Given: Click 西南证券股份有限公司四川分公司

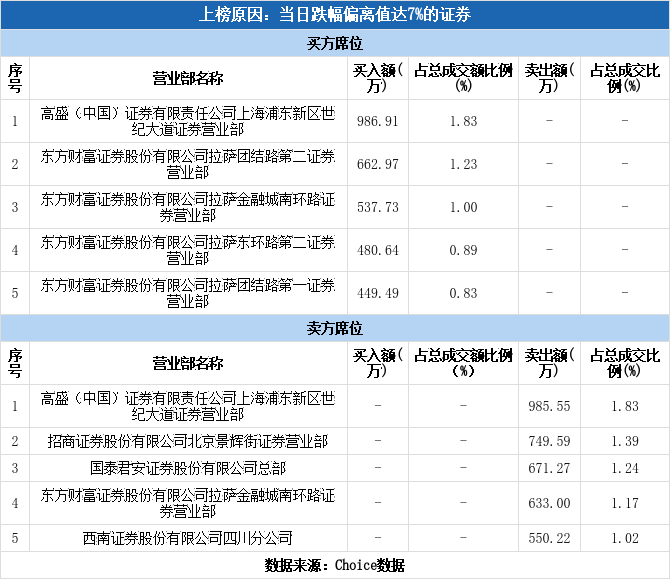Looking at the screenshot, I should coord(188,538).
